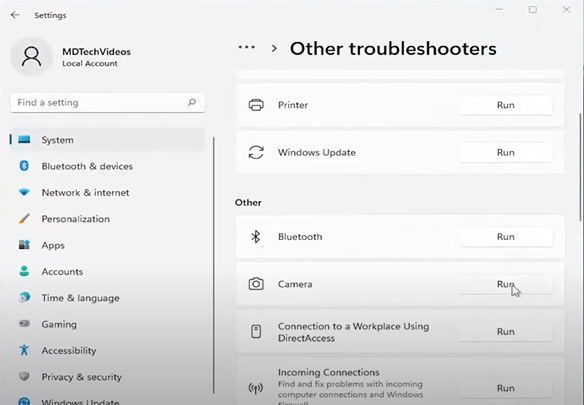Click the Other troubleshooters heading

click(393, 48)
